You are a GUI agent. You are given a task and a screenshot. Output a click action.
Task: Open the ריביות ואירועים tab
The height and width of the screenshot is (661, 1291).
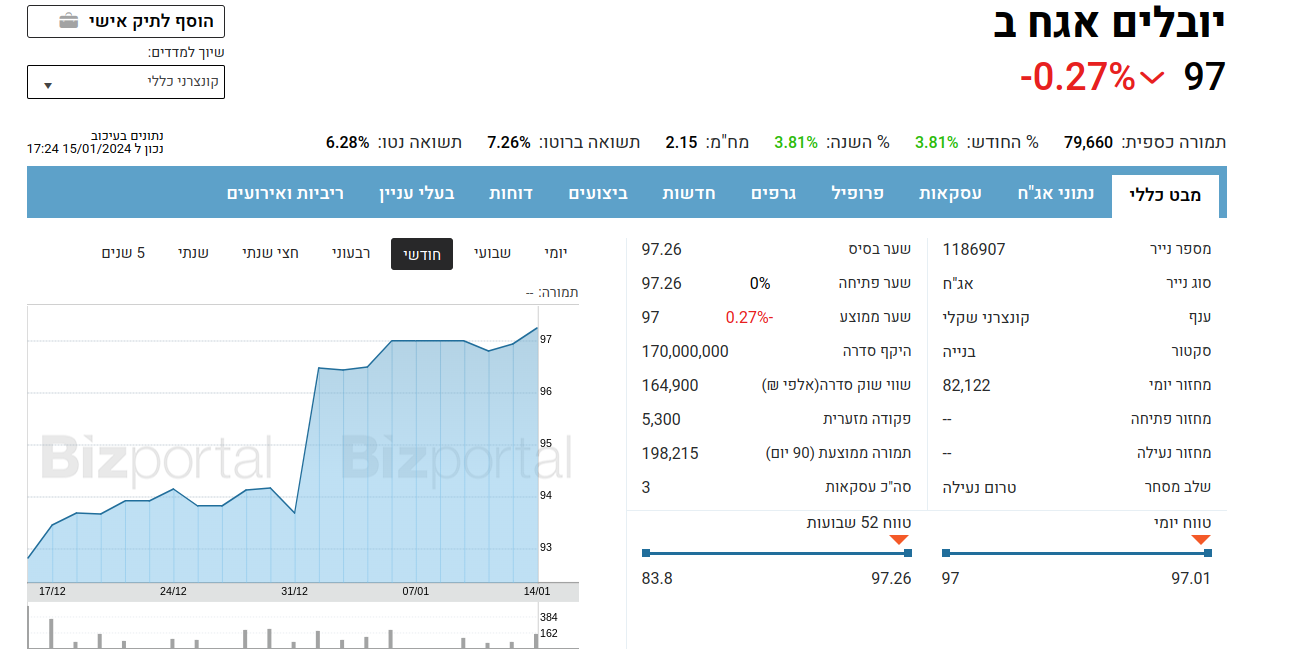(x=285, y=193)
